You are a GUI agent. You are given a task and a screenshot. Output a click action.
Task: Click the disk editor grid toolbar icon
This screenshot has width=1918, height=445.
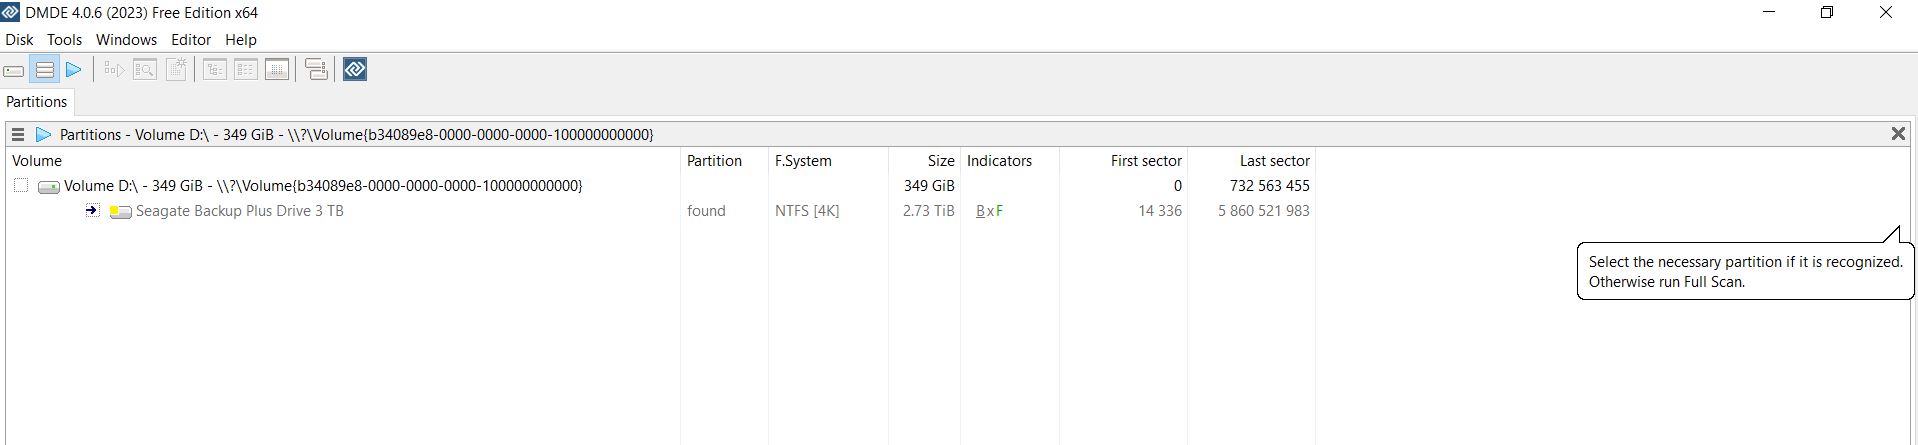pyautogui.click(x=277, y=70)
